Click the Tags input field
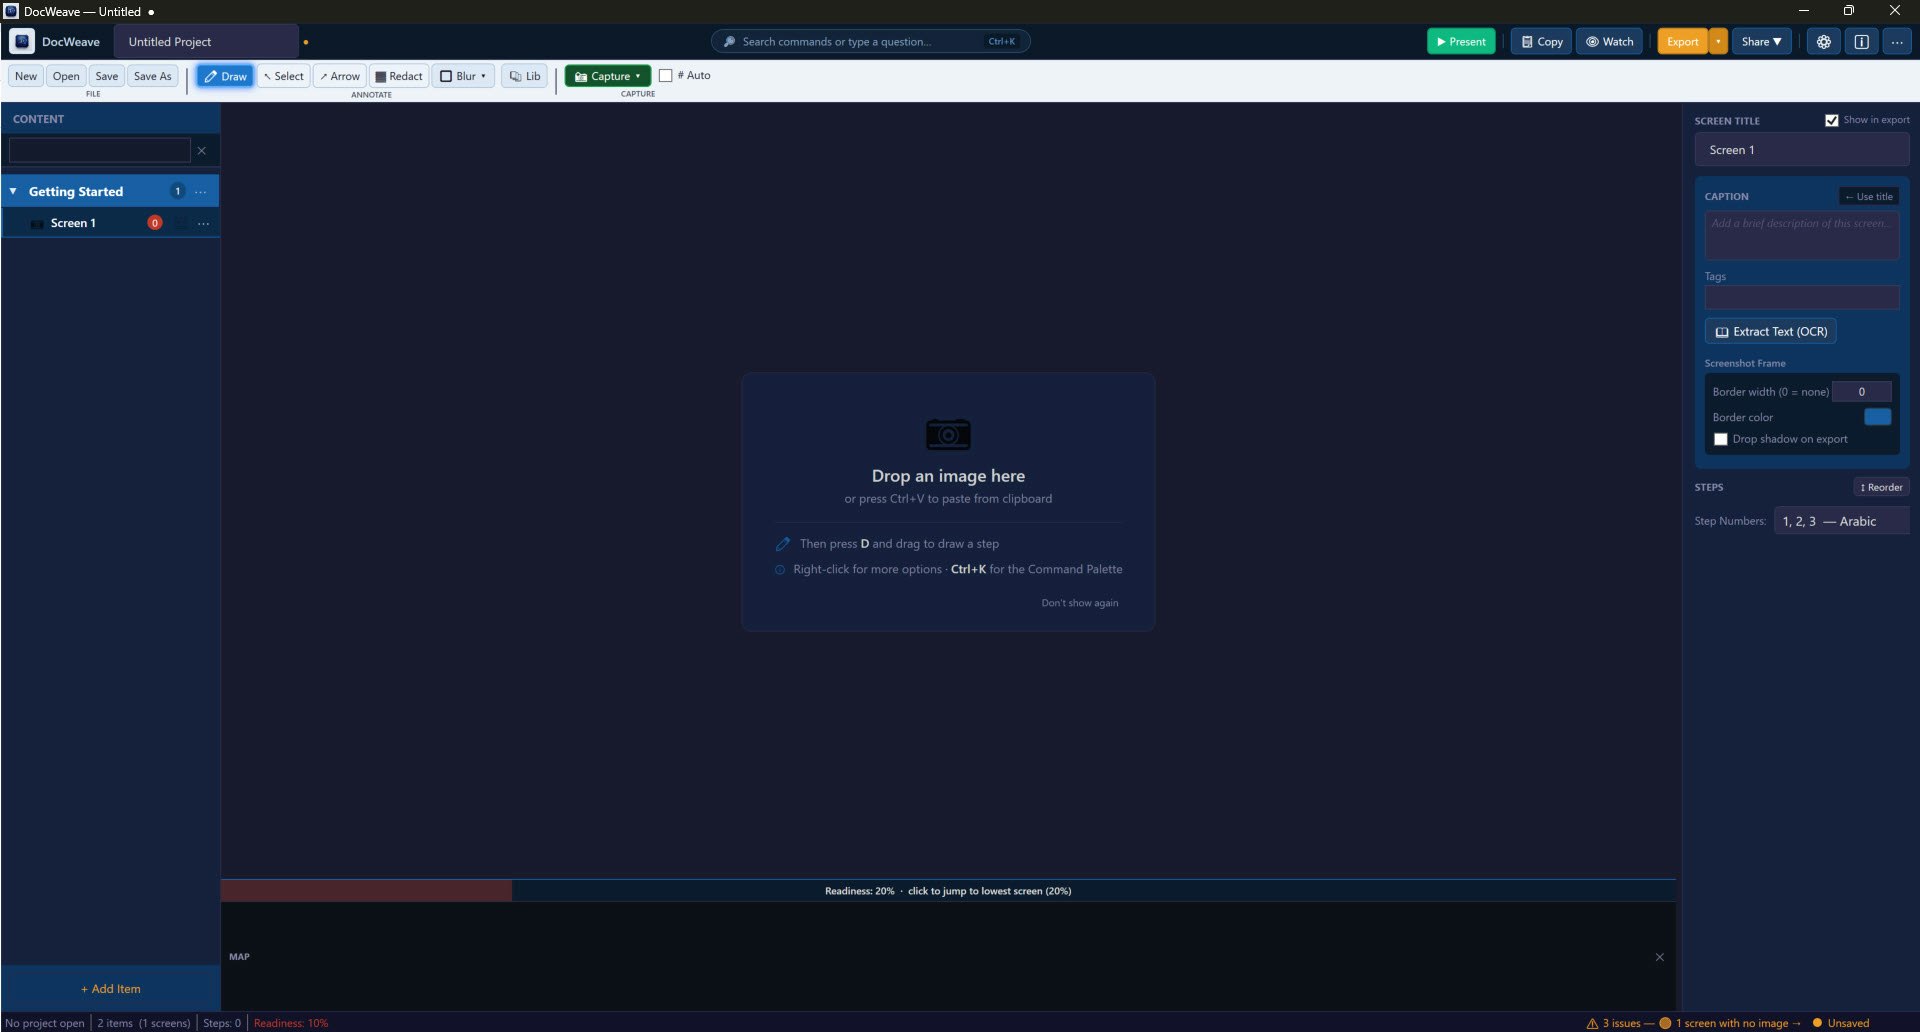1920x1032 pixels. click(1801, 297)
